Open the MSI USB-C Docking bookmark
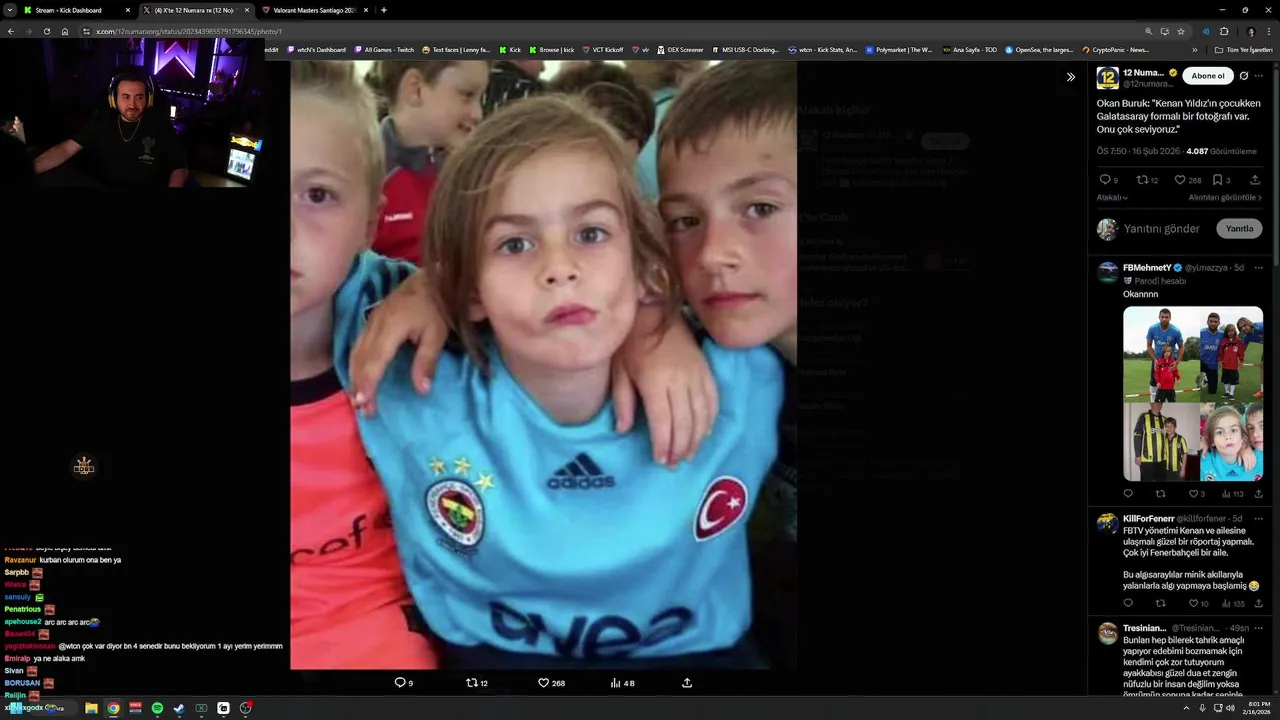 (744, 49)
